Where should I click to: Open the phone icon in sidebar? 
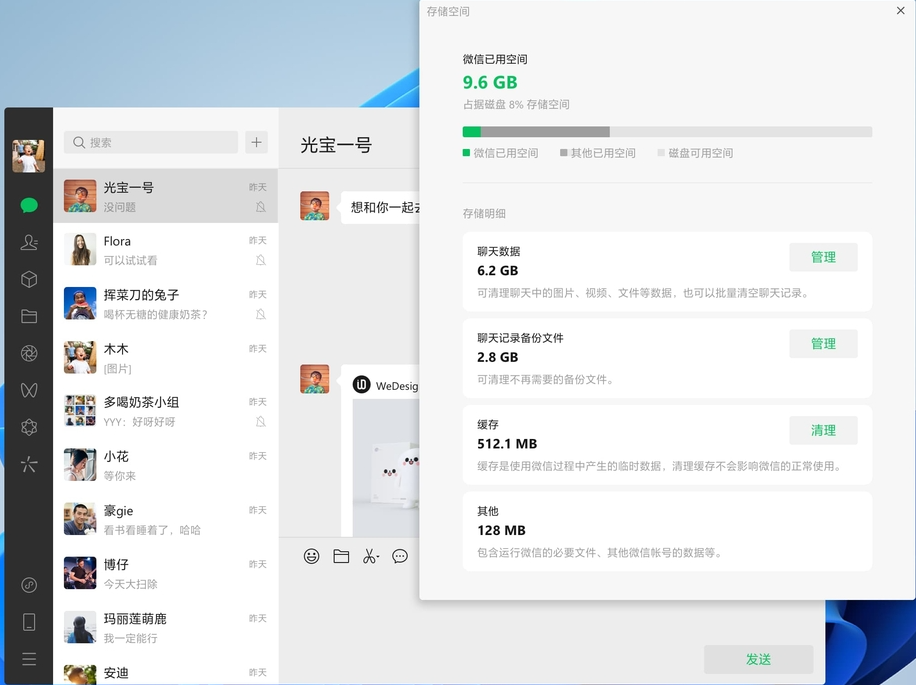tap(29, 622)
